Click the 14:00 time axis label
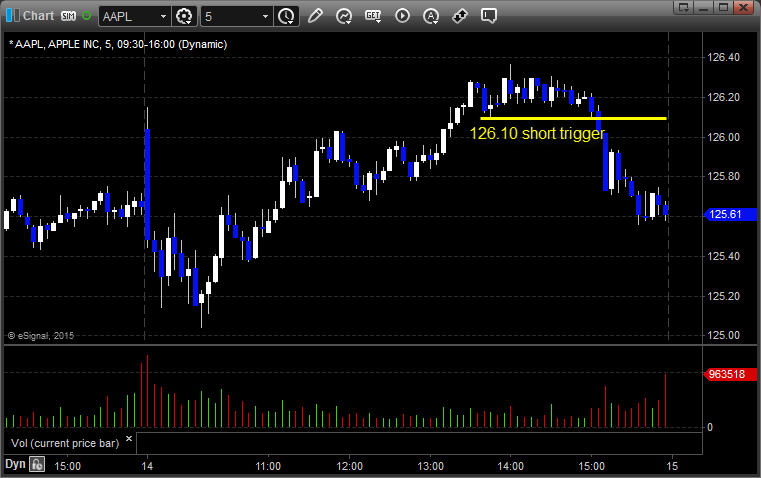 coord(511,466)
